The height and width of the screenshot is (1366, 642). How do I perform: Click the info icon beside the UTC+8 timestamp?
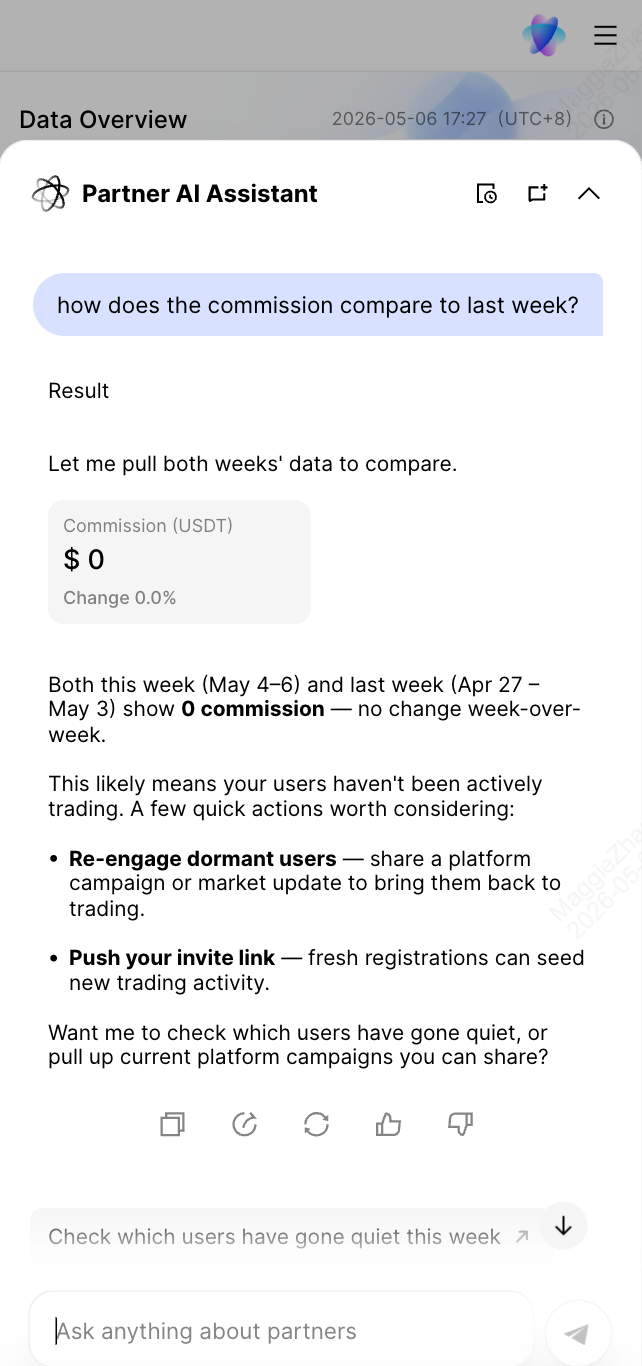pos(604,119)
